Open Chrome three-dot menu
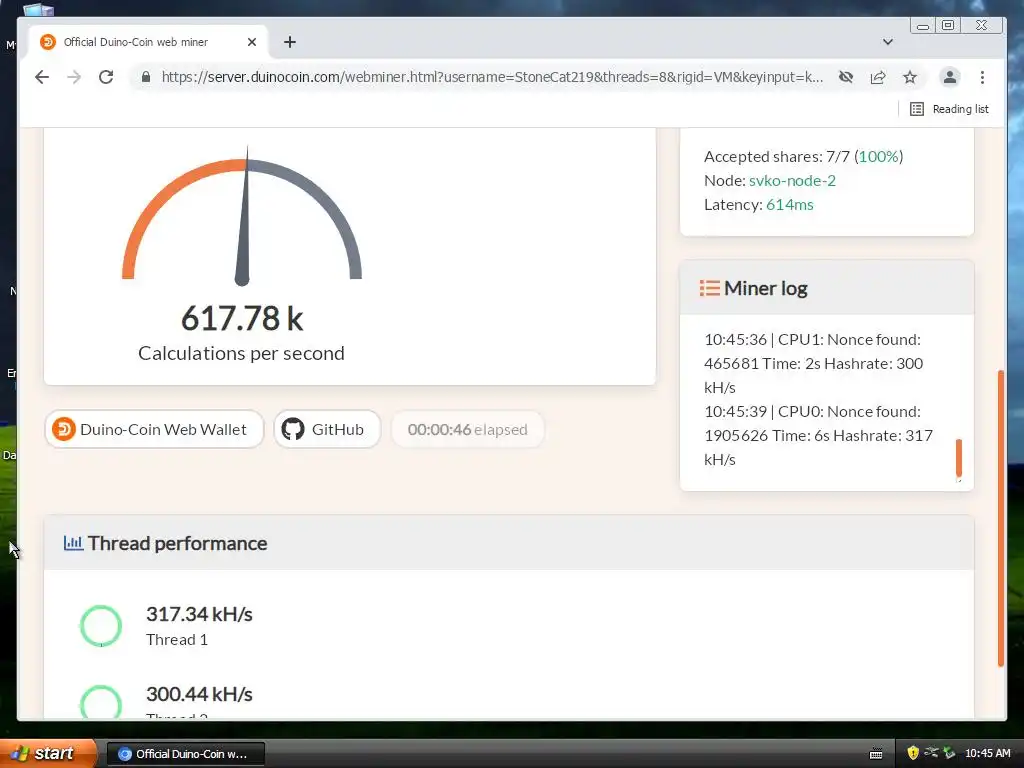Image resolution: width=1024 pixels, height=768 pixels. pos(982,77)
